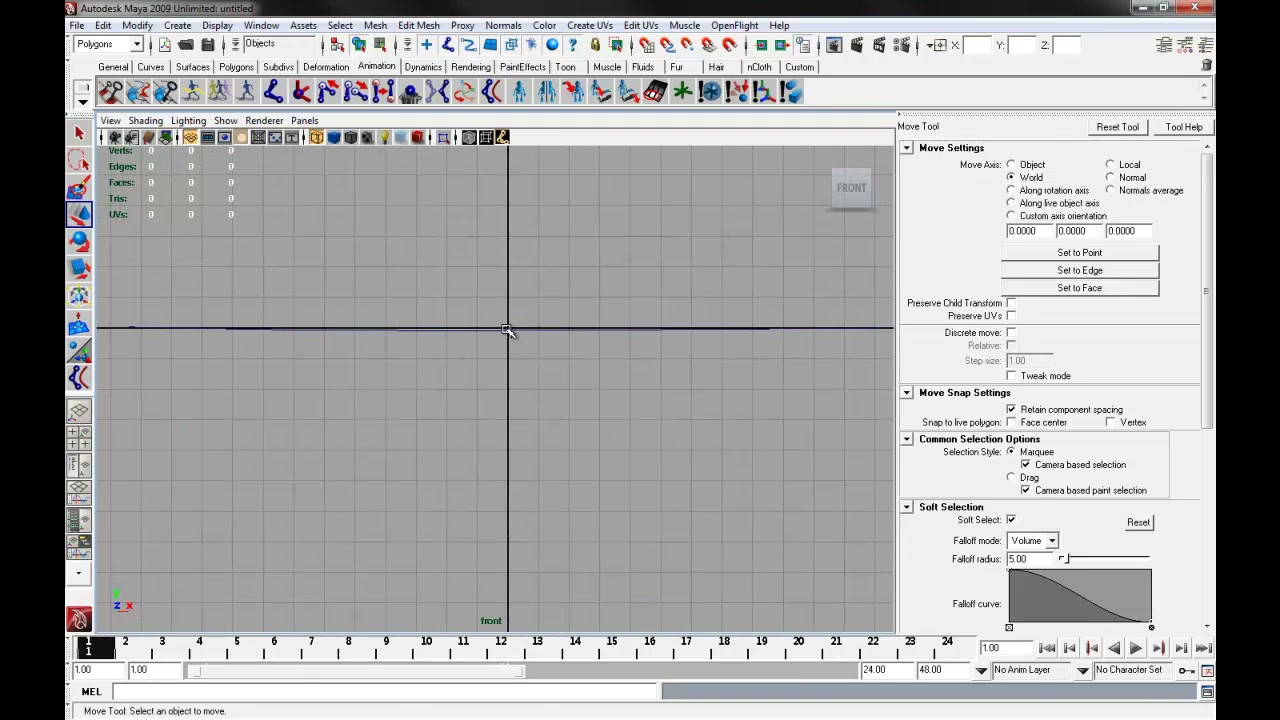
Task: Select Local move axis radio button
Action: tap(1110, 164)
